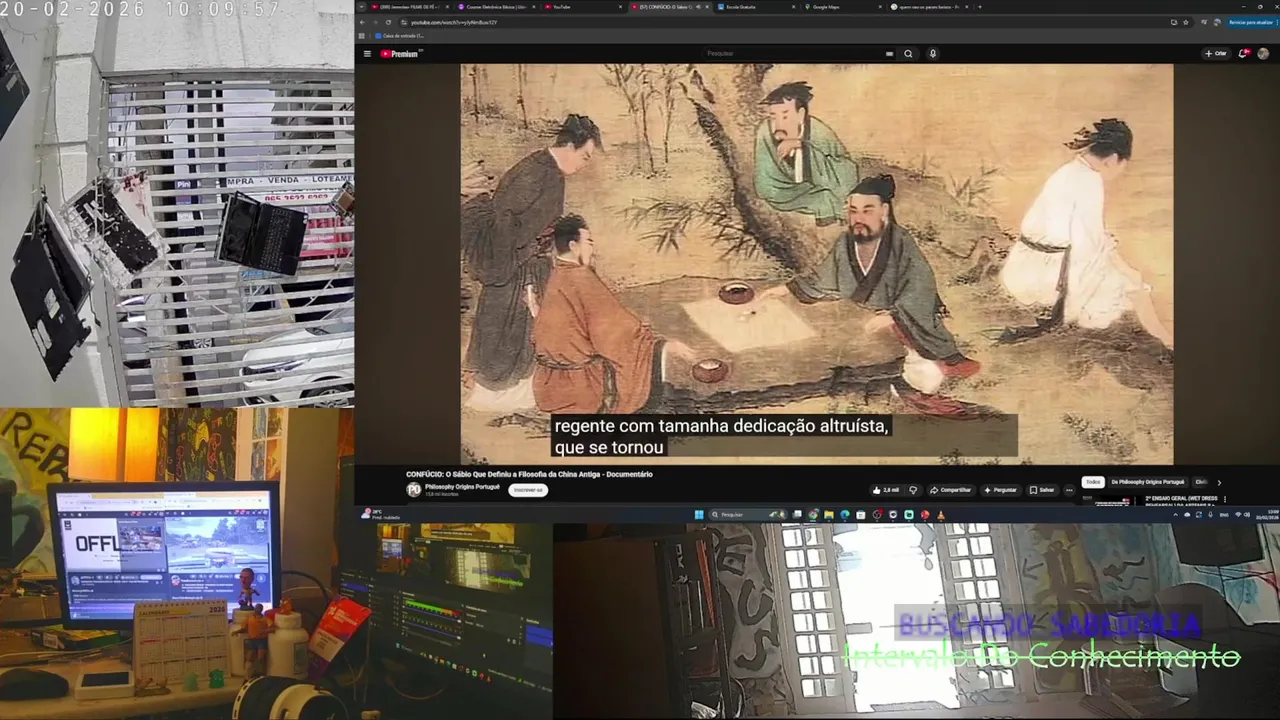This screenshot has width=1280, height=720.
Task: Show next filter chips with chevron
Action: click(1219, 483)
